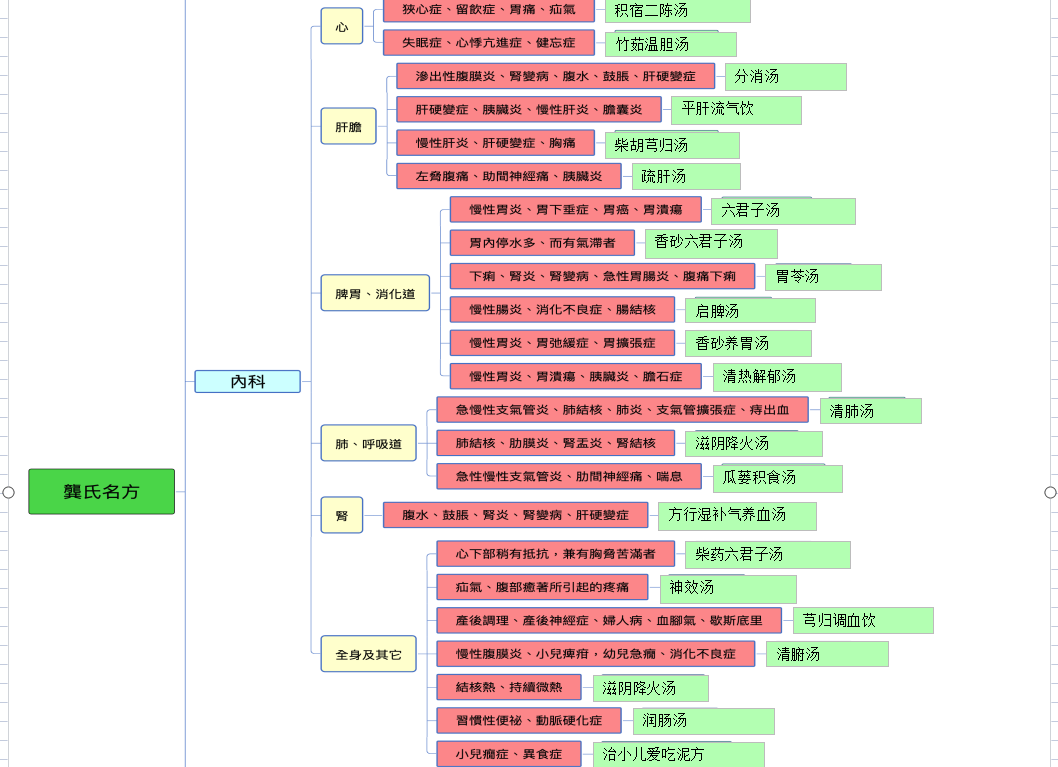
Task: Select the 全身及其它 category node
Action: [368, 654]
